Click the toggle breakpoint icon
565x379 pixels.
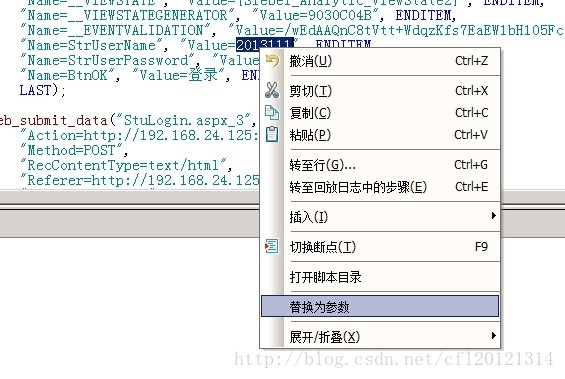(x=271, y=246)
